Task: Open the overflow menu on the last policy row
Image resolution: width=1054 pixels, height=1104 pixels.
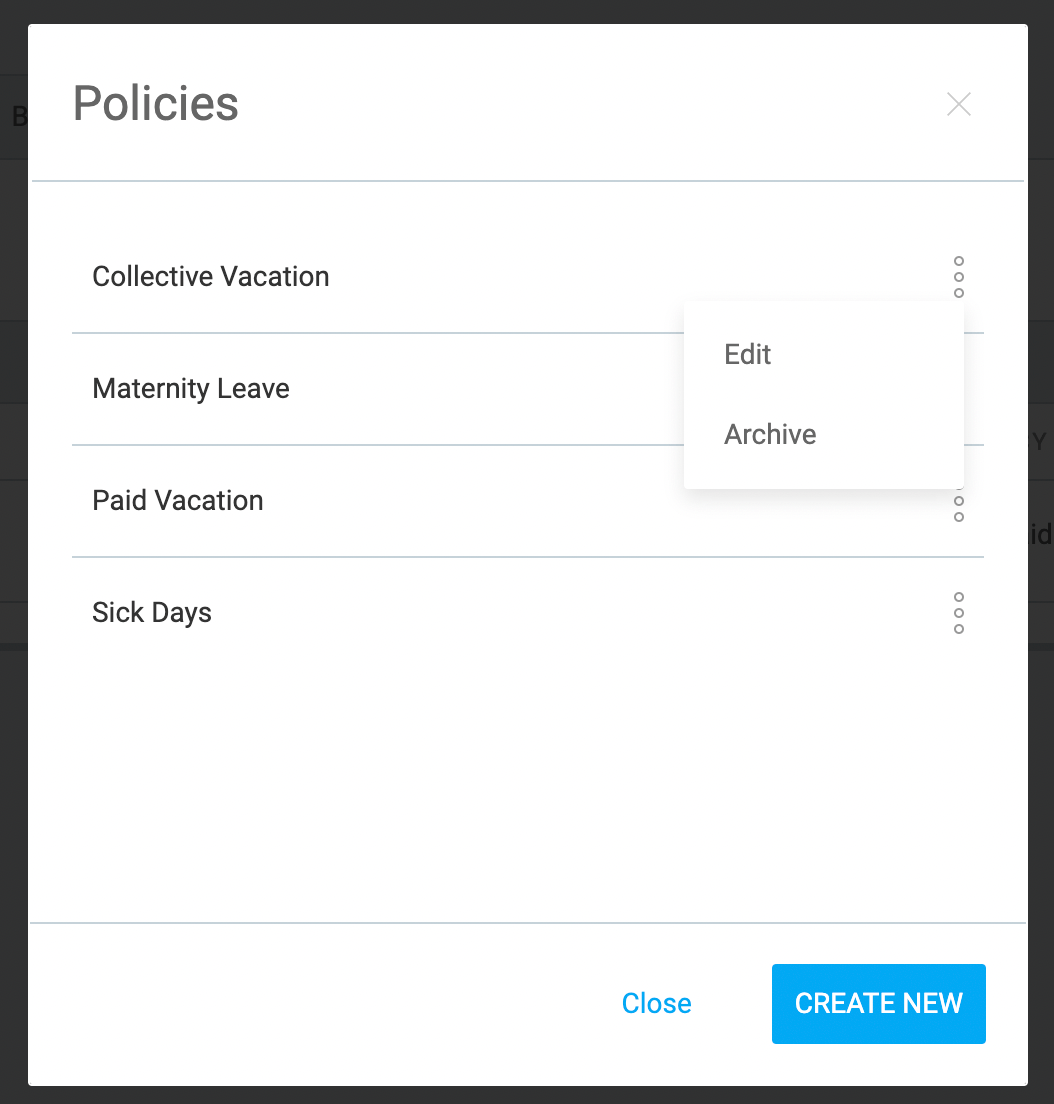Action: [959, 613]
